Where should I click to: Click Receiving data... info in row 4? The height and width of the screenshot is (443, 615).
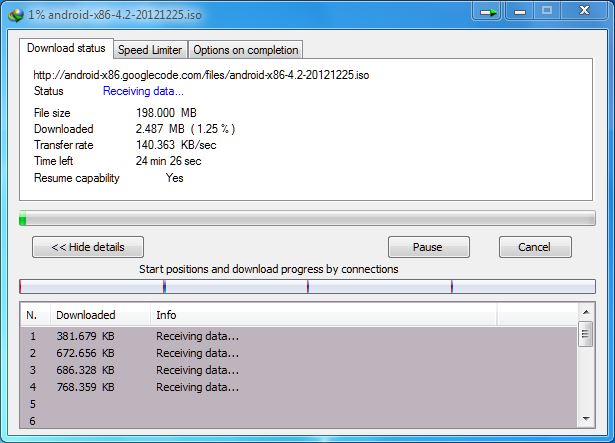coord(197,387)
